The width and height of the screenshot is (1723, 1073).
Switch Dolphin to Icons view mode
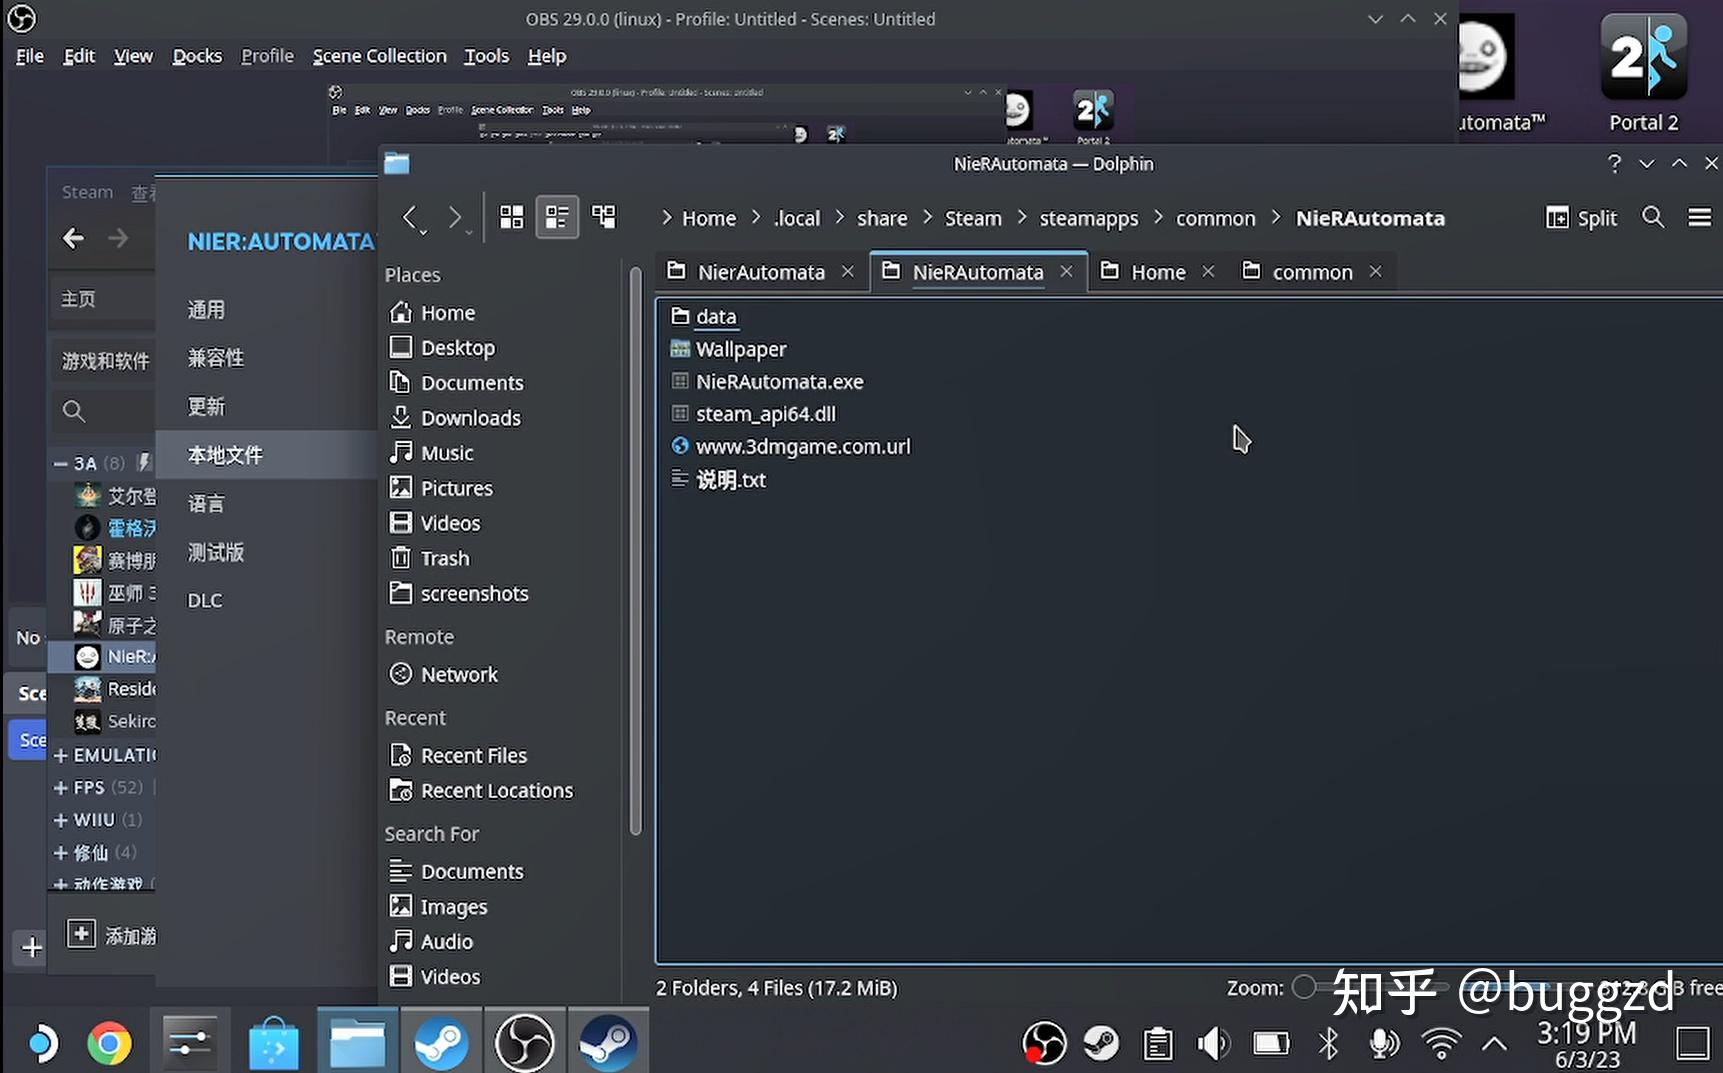pyautogui.click(x=511, y=217)
